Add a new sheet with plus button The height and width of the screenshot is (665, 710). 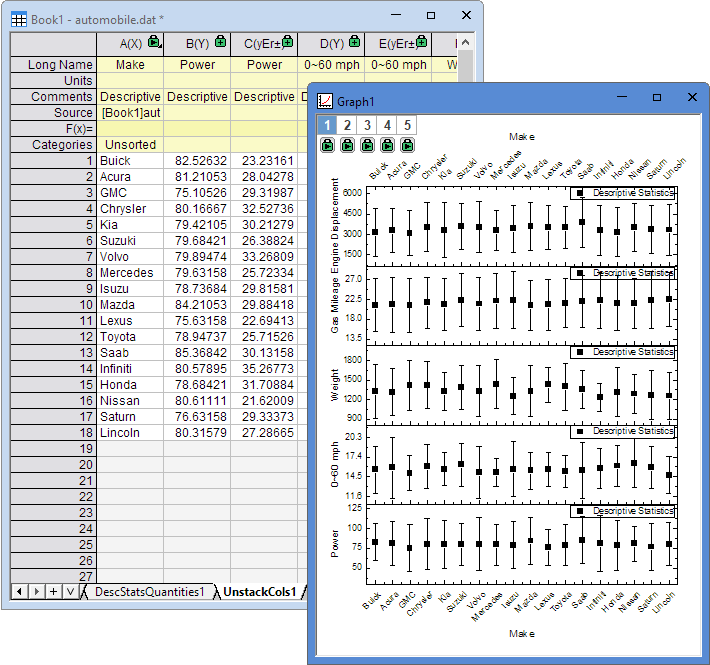(53, 591)
